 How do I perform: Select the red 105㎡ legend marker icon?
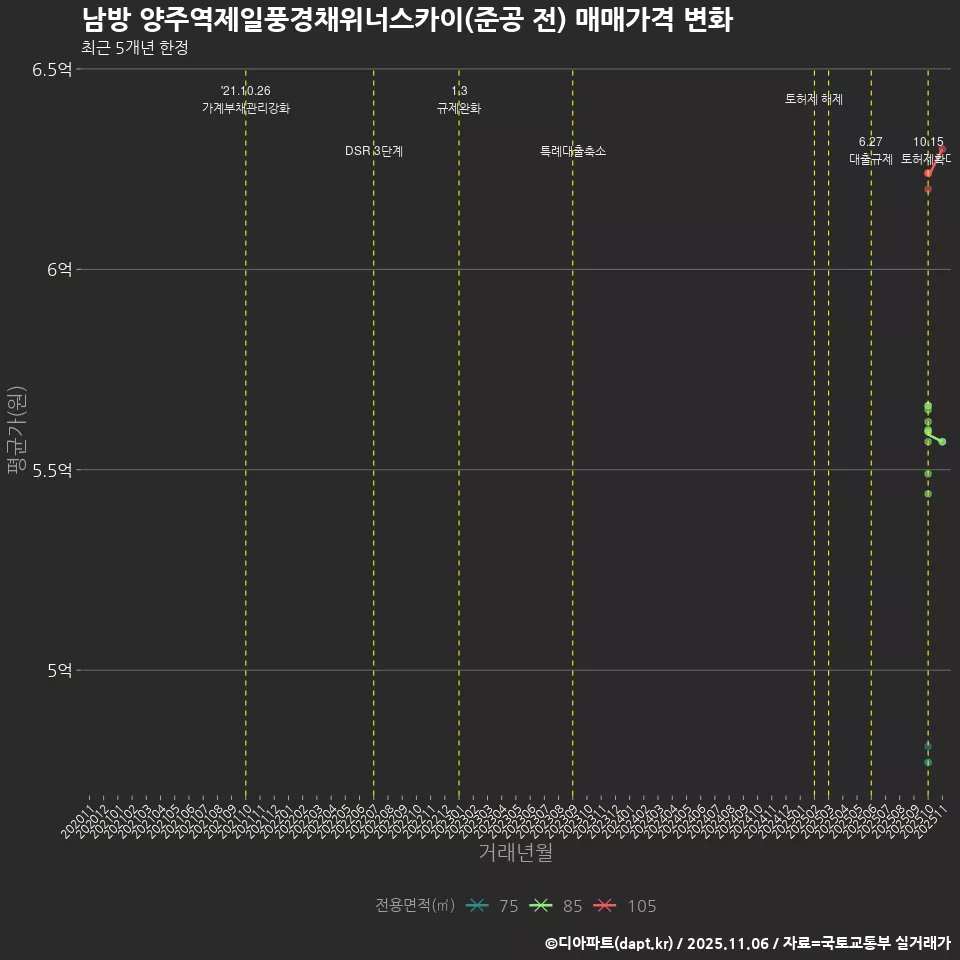(604, 905)
